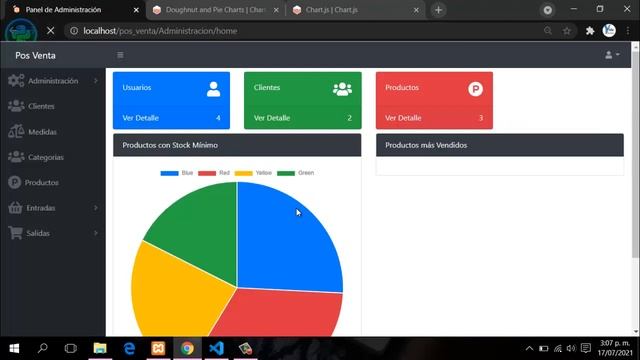640x360 pixels.
Task: Toggle the Red legend item in chart
Action: click(214, 173)
